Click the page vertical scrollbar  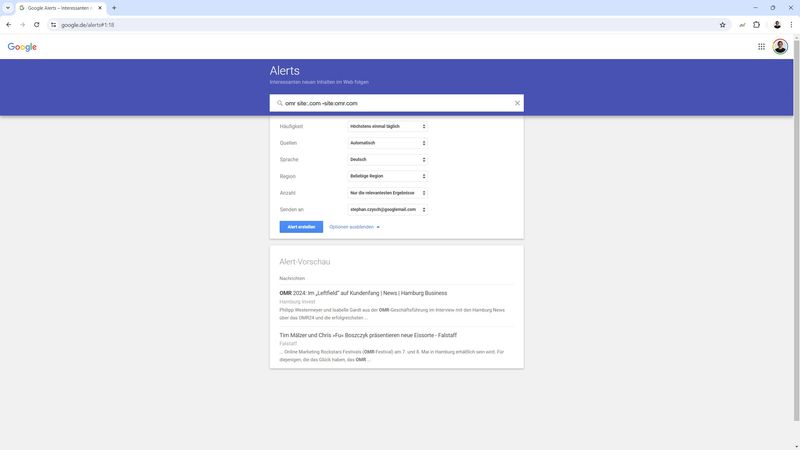796,230
